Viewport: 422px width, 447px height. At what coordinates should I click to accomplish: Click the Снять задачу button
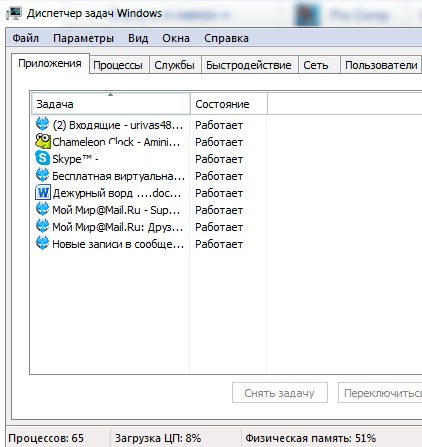(280, 393)
